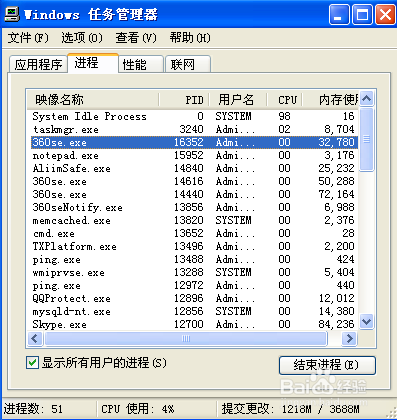Select QQProtect.exe process
Screen dimensions: 397x420
[193, 298]
